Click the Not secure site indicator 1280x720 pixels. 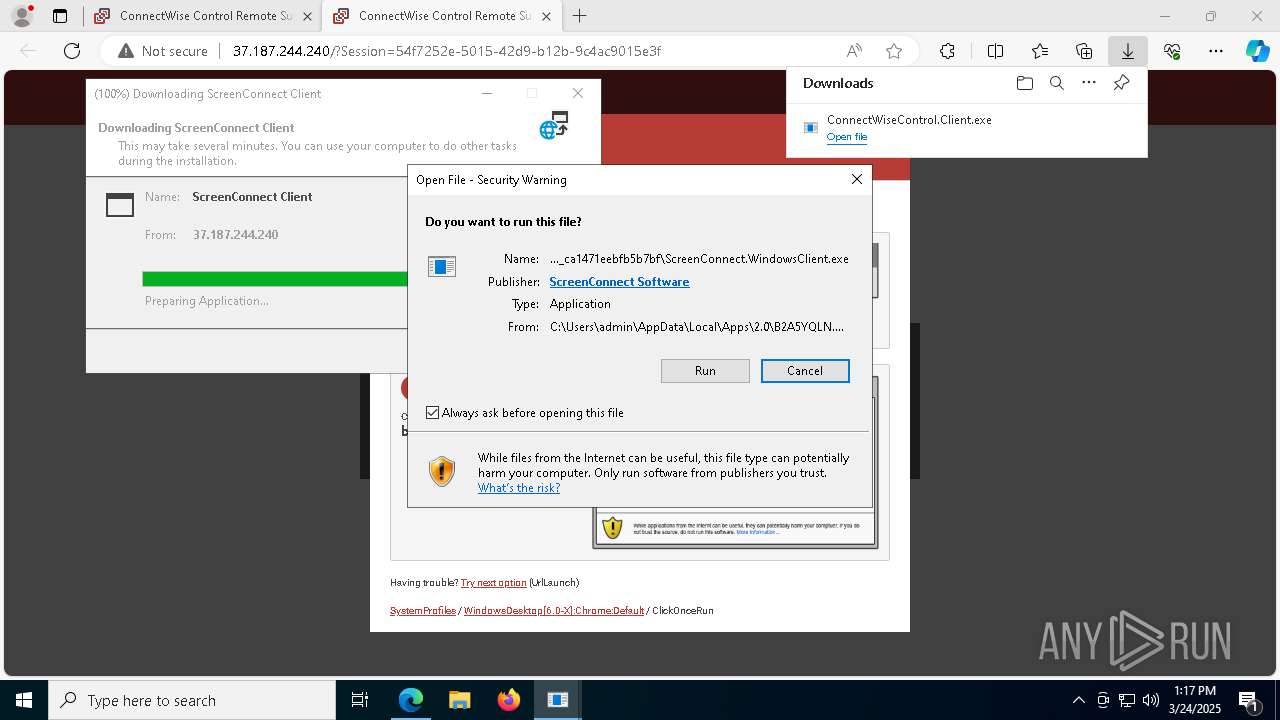click(x=163, y=51)
